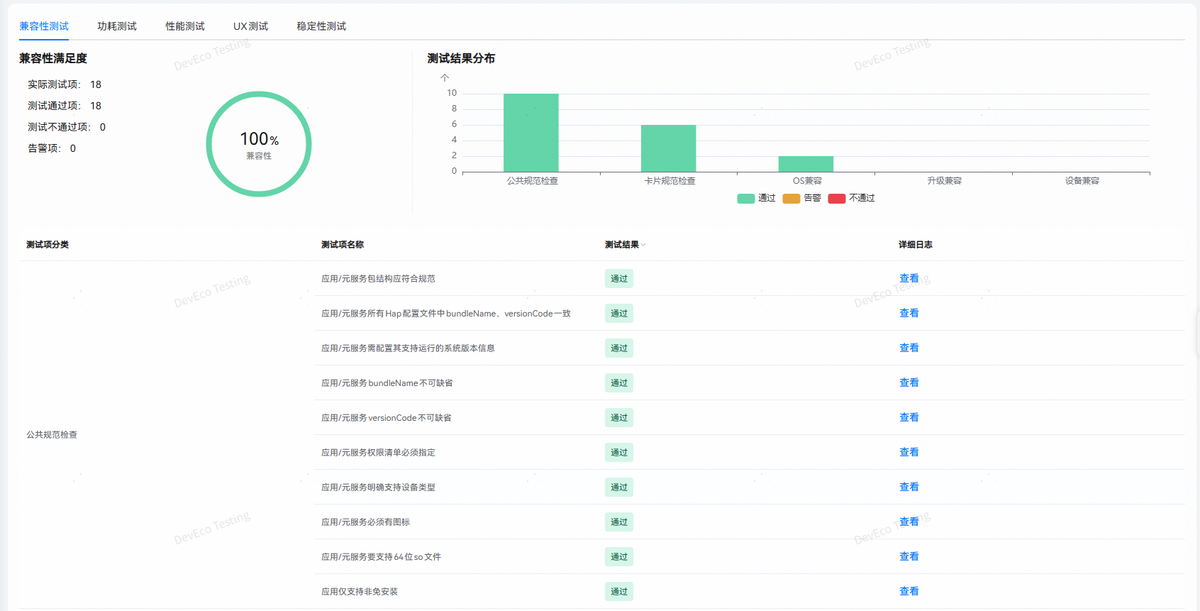The width and height of the screenshot is (1200, 611).
Task: Click the OS兼容 bar in chart
Action: point(806,164)
